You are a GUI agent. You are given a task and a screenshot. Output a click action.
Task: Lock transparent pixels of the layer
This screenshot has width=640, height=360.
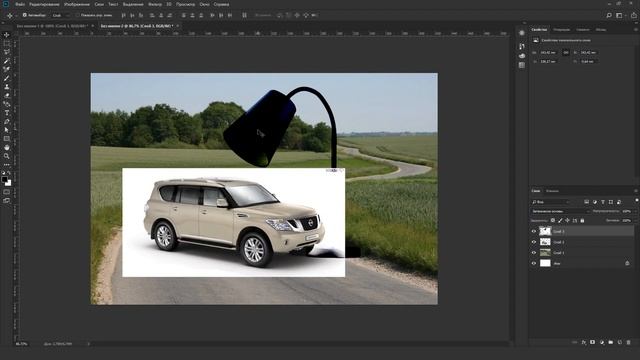(553, 220)
